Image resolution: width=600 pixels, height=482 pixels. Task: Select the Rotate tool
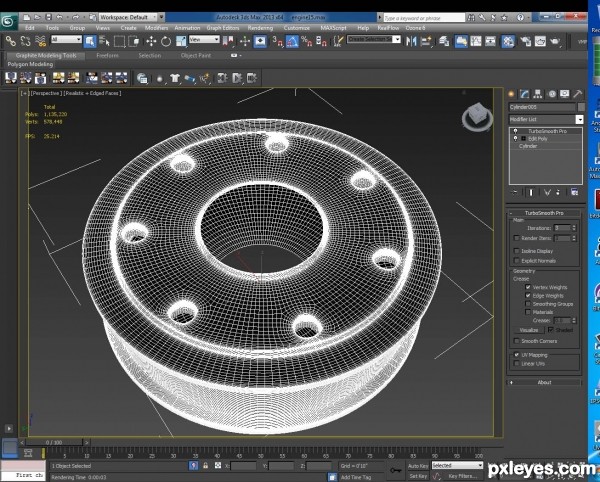pyautogui.click(x=166, y=41)
